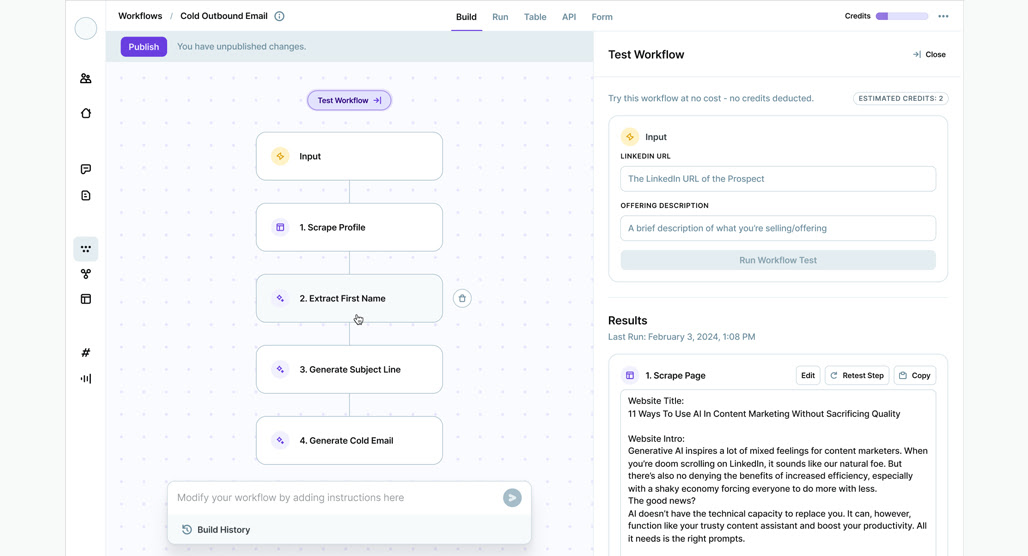Click the Retest Step button
The image size is (1028, 556).
coord(857,376)
